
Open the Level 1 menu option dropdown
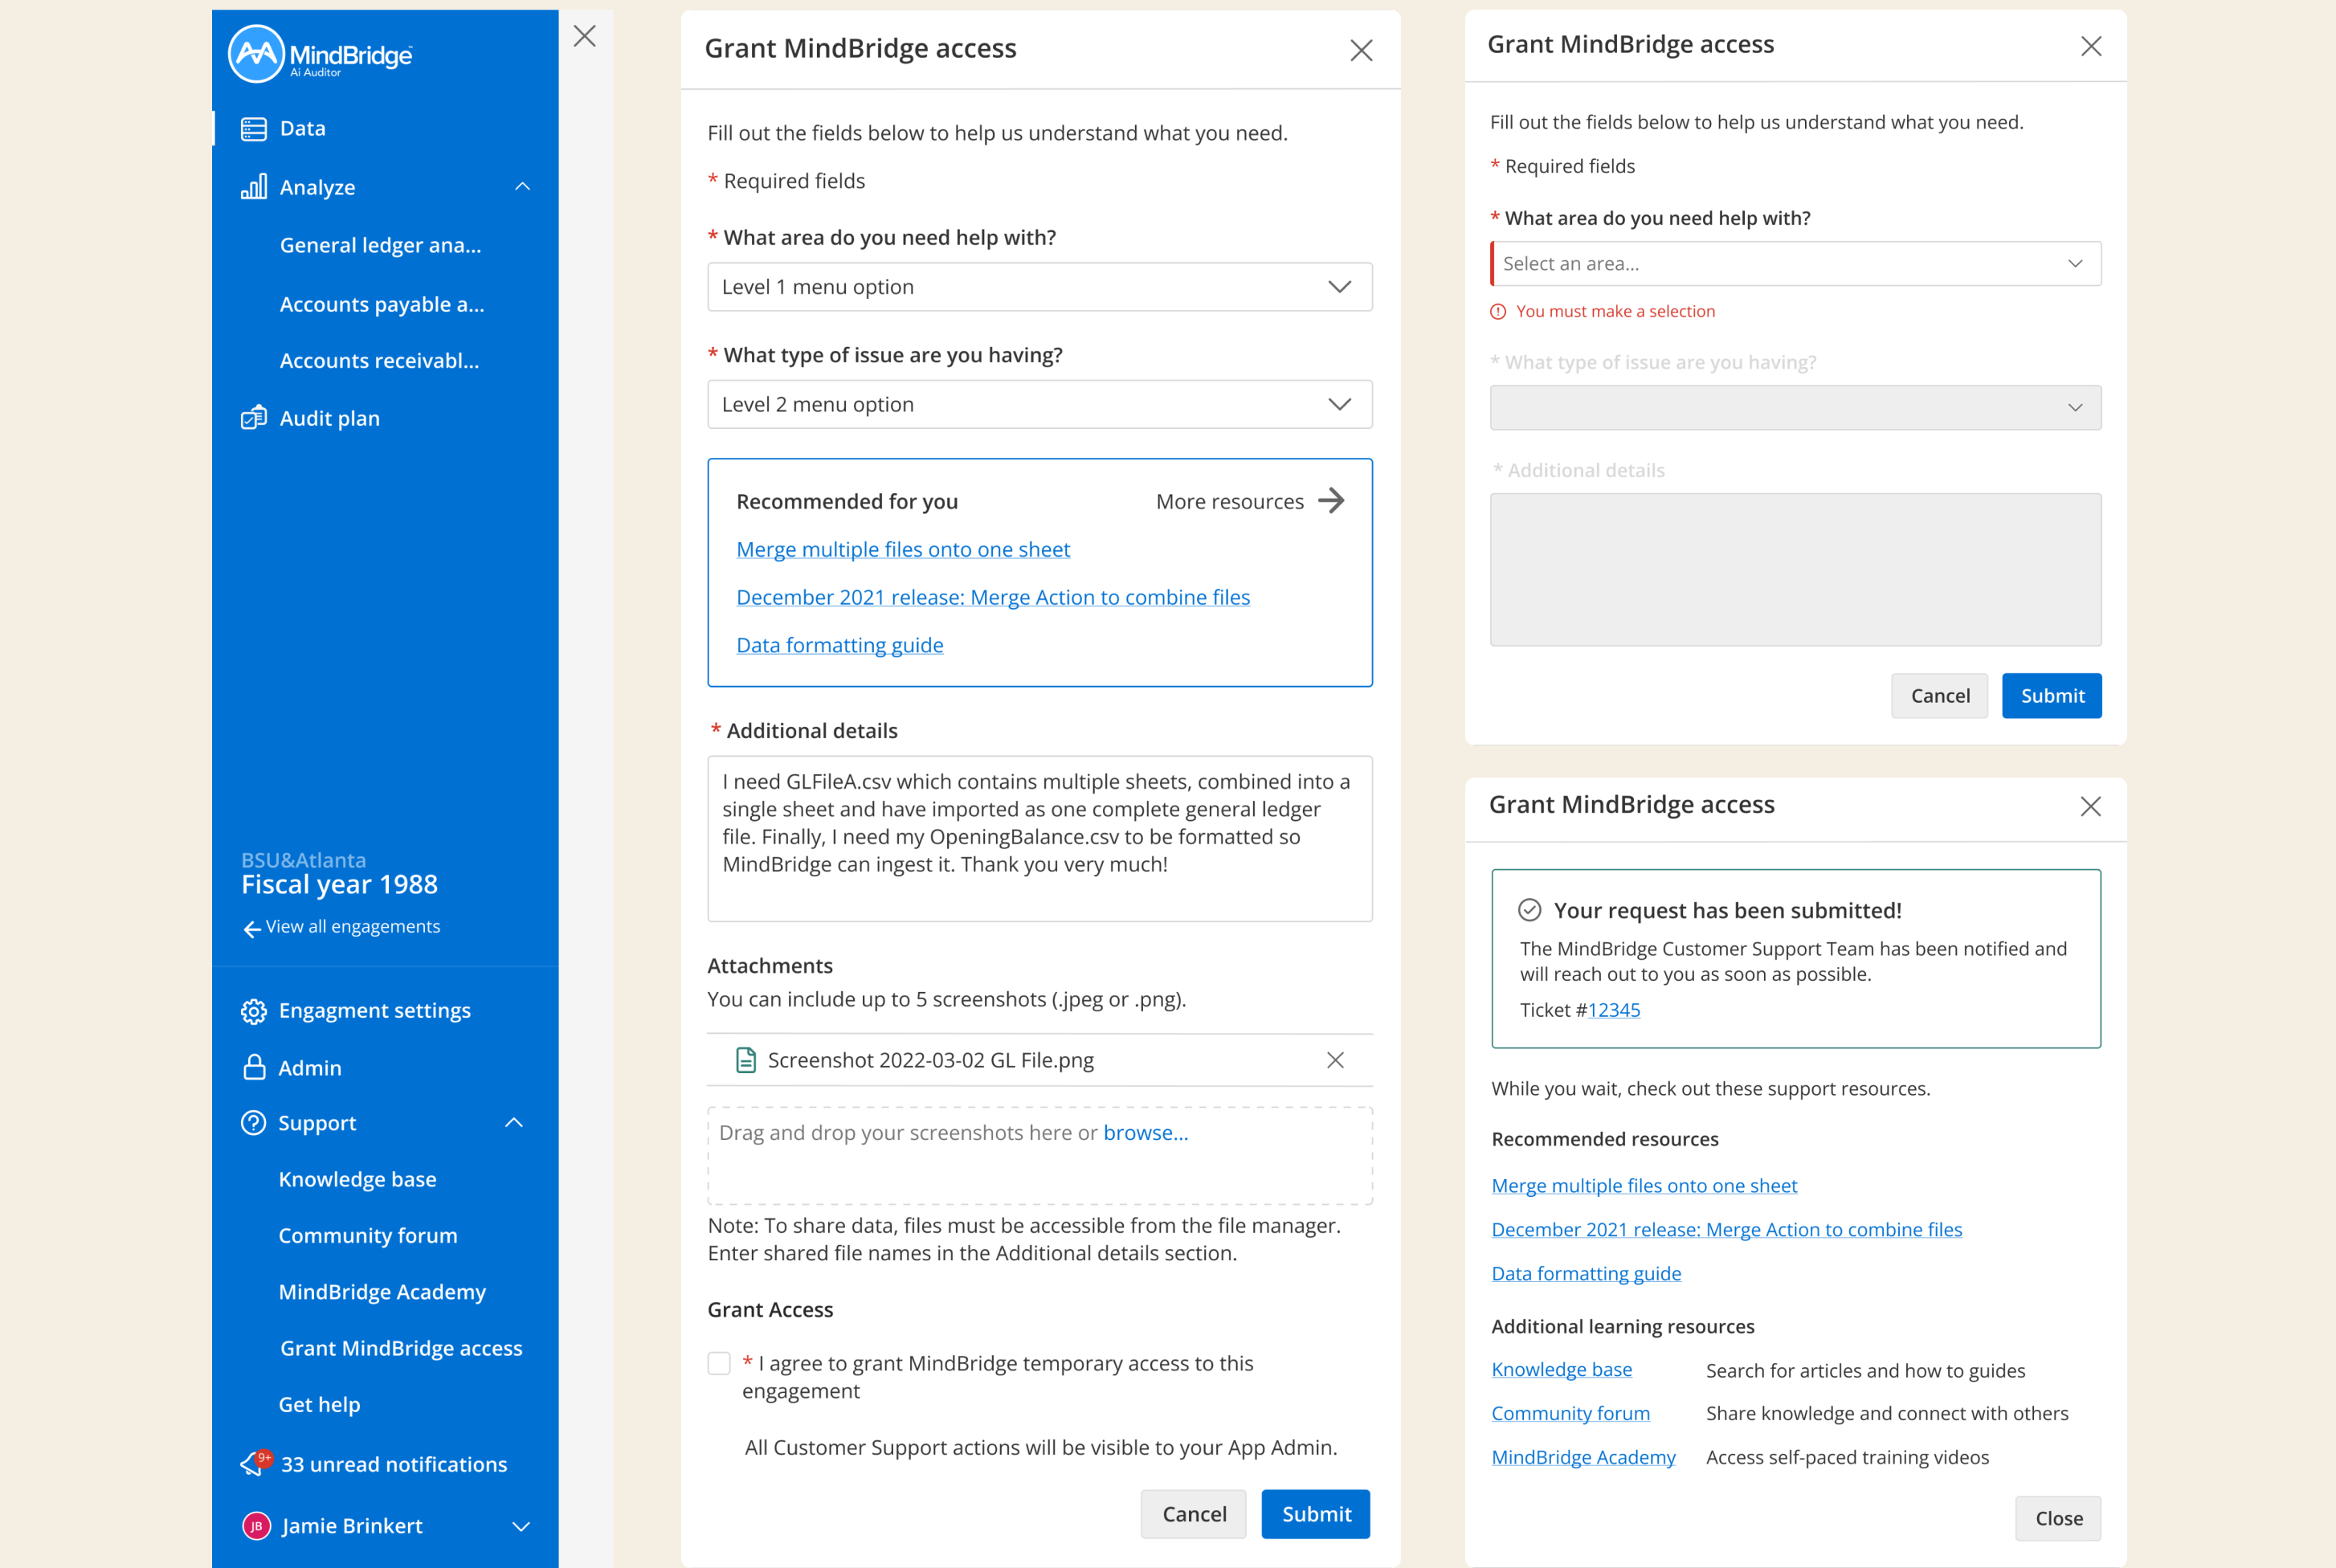pos(1040,287)
